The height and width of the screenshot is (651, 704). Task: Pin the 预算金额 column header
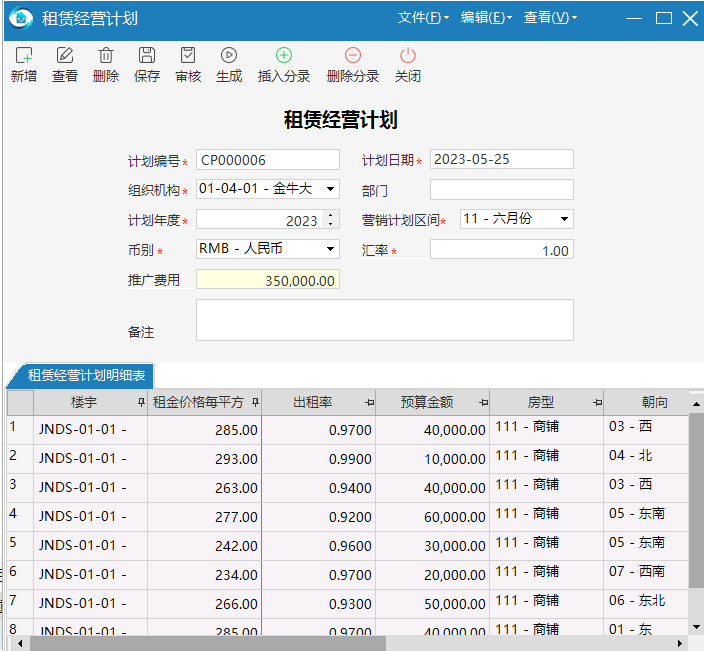[484, 403]
